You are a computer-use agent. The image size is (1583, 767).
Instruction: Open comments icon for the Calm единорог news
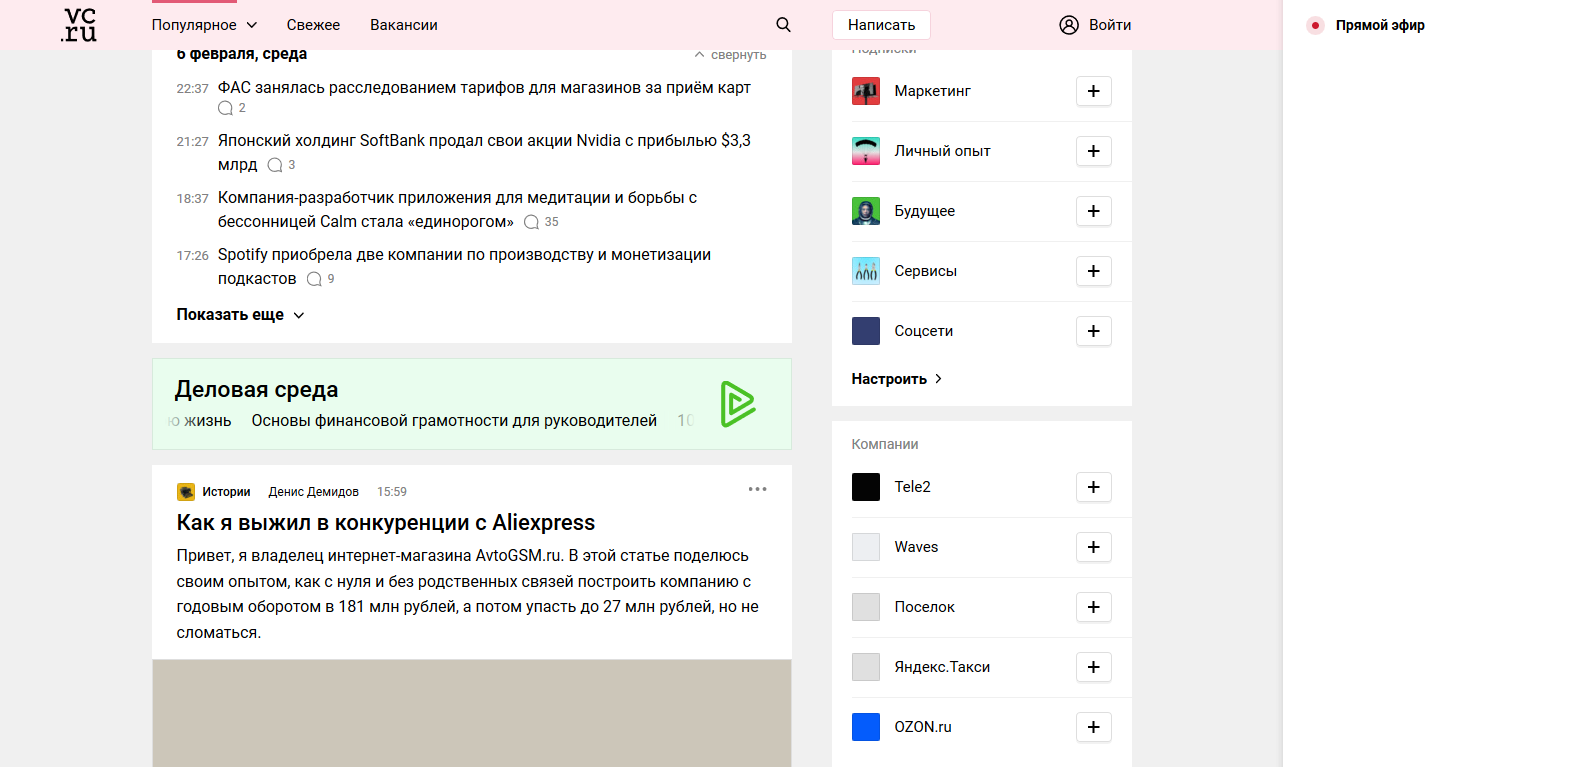coord(531,222)
